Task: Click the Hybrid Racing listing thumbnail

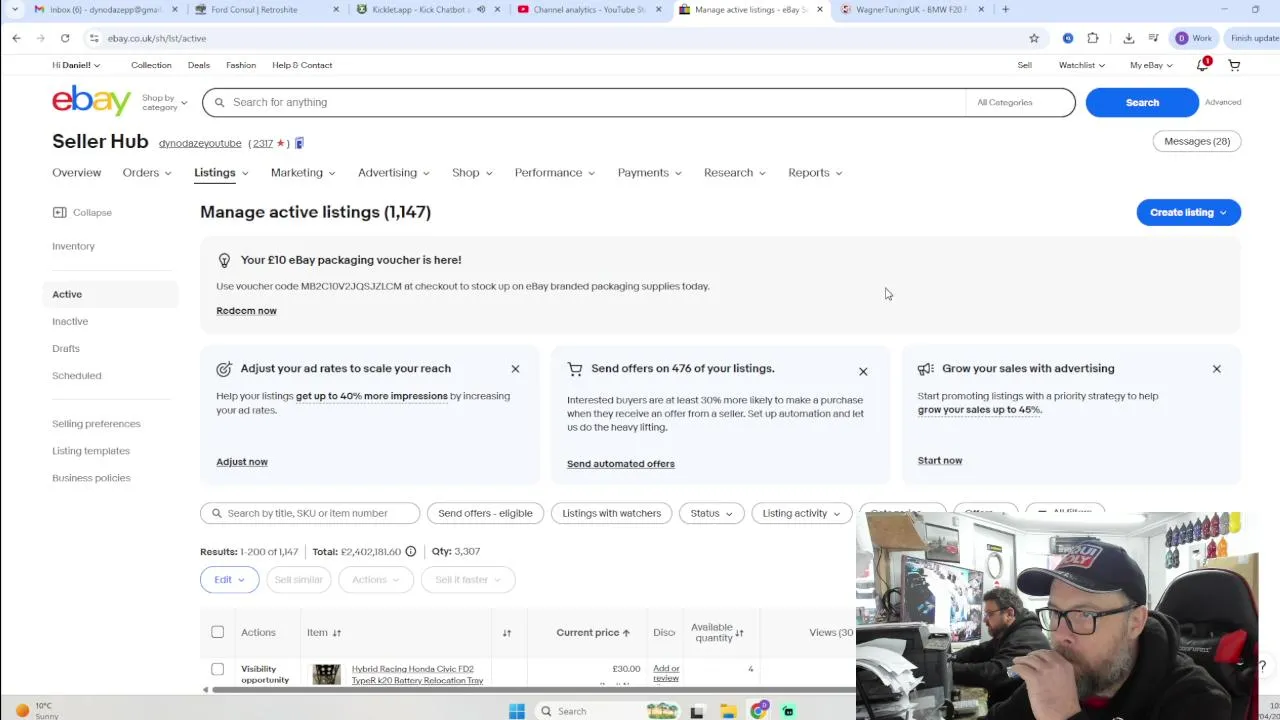Action: click(x=326, y=674)
